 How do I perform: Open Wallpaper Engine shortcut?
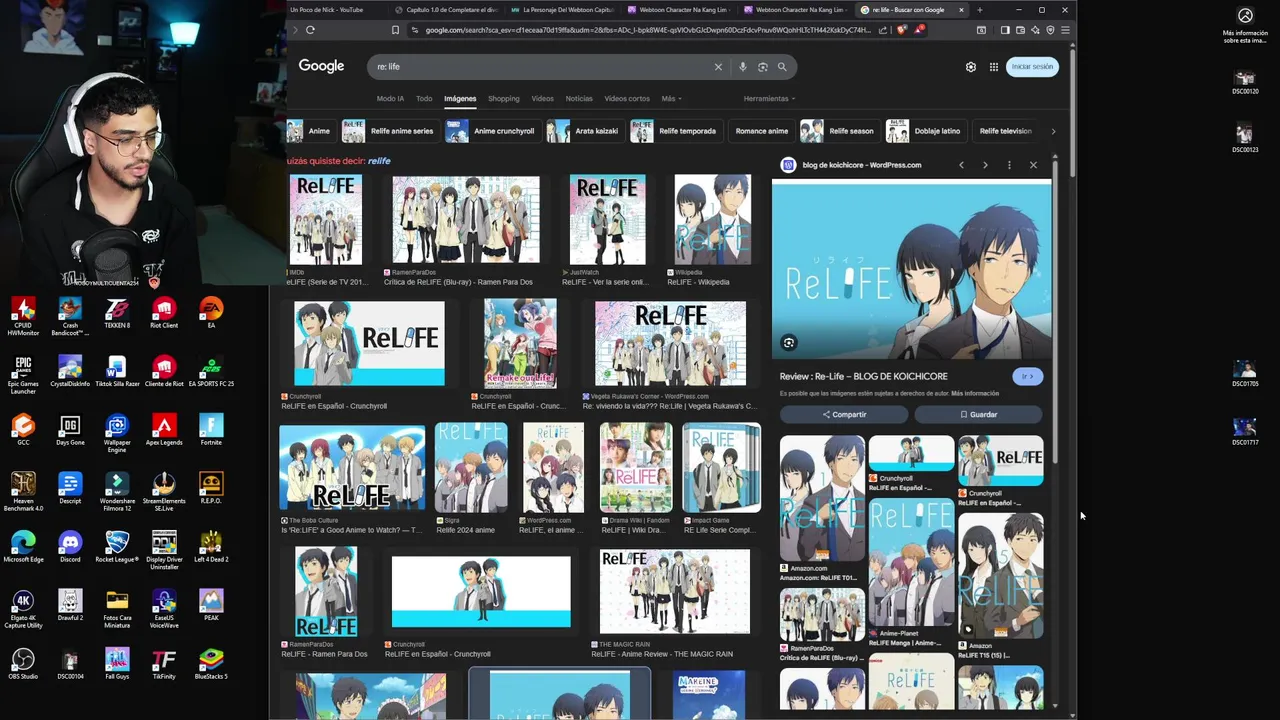coord(117,433)
